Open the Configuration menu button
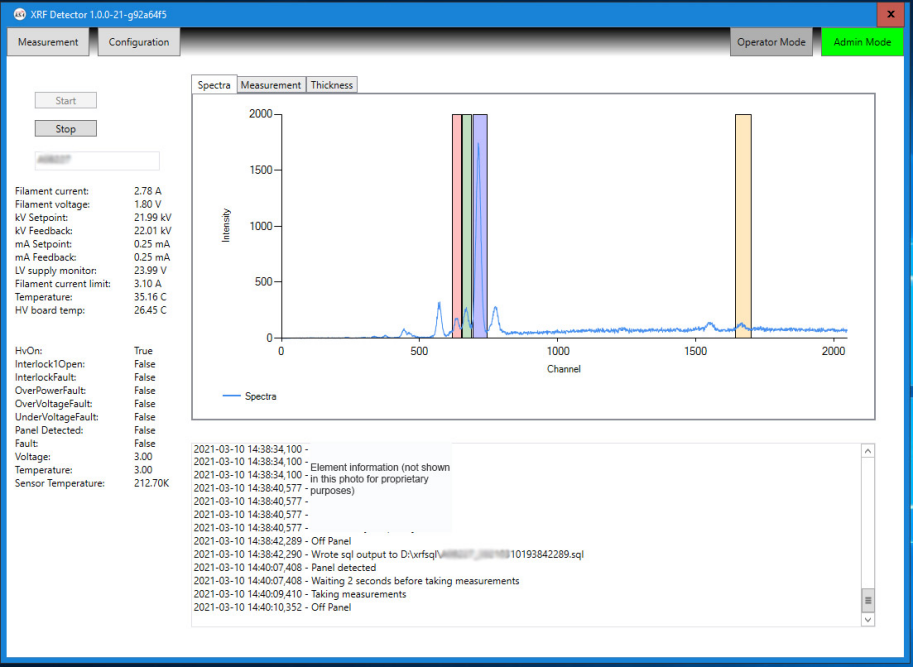This screenshot has height=667, width=913. click(139, 42)
